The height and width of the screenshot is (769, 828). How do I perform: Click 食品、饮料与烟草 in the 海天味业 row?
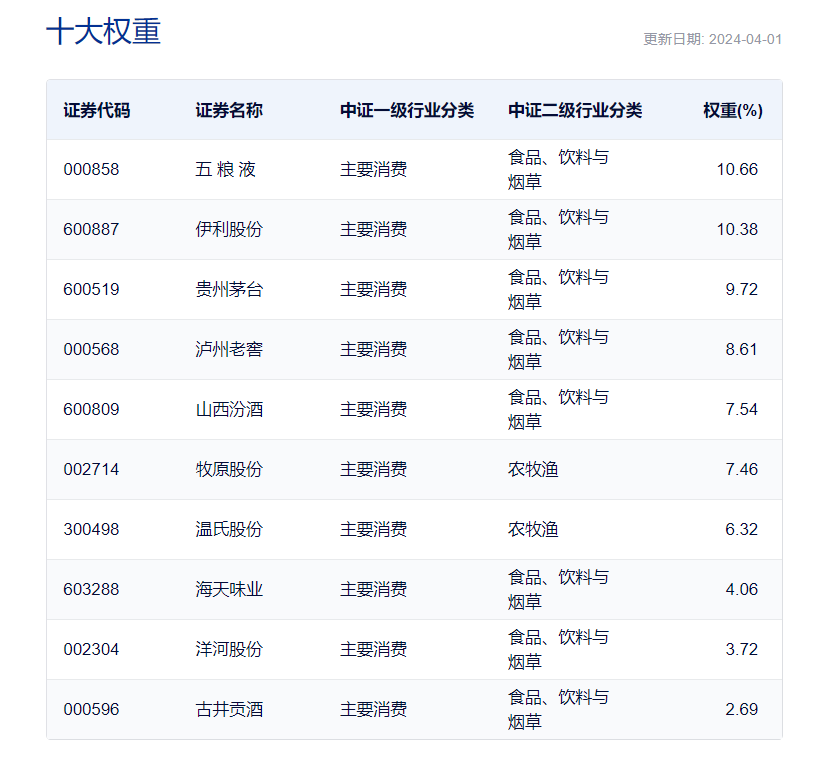[559, 589]
